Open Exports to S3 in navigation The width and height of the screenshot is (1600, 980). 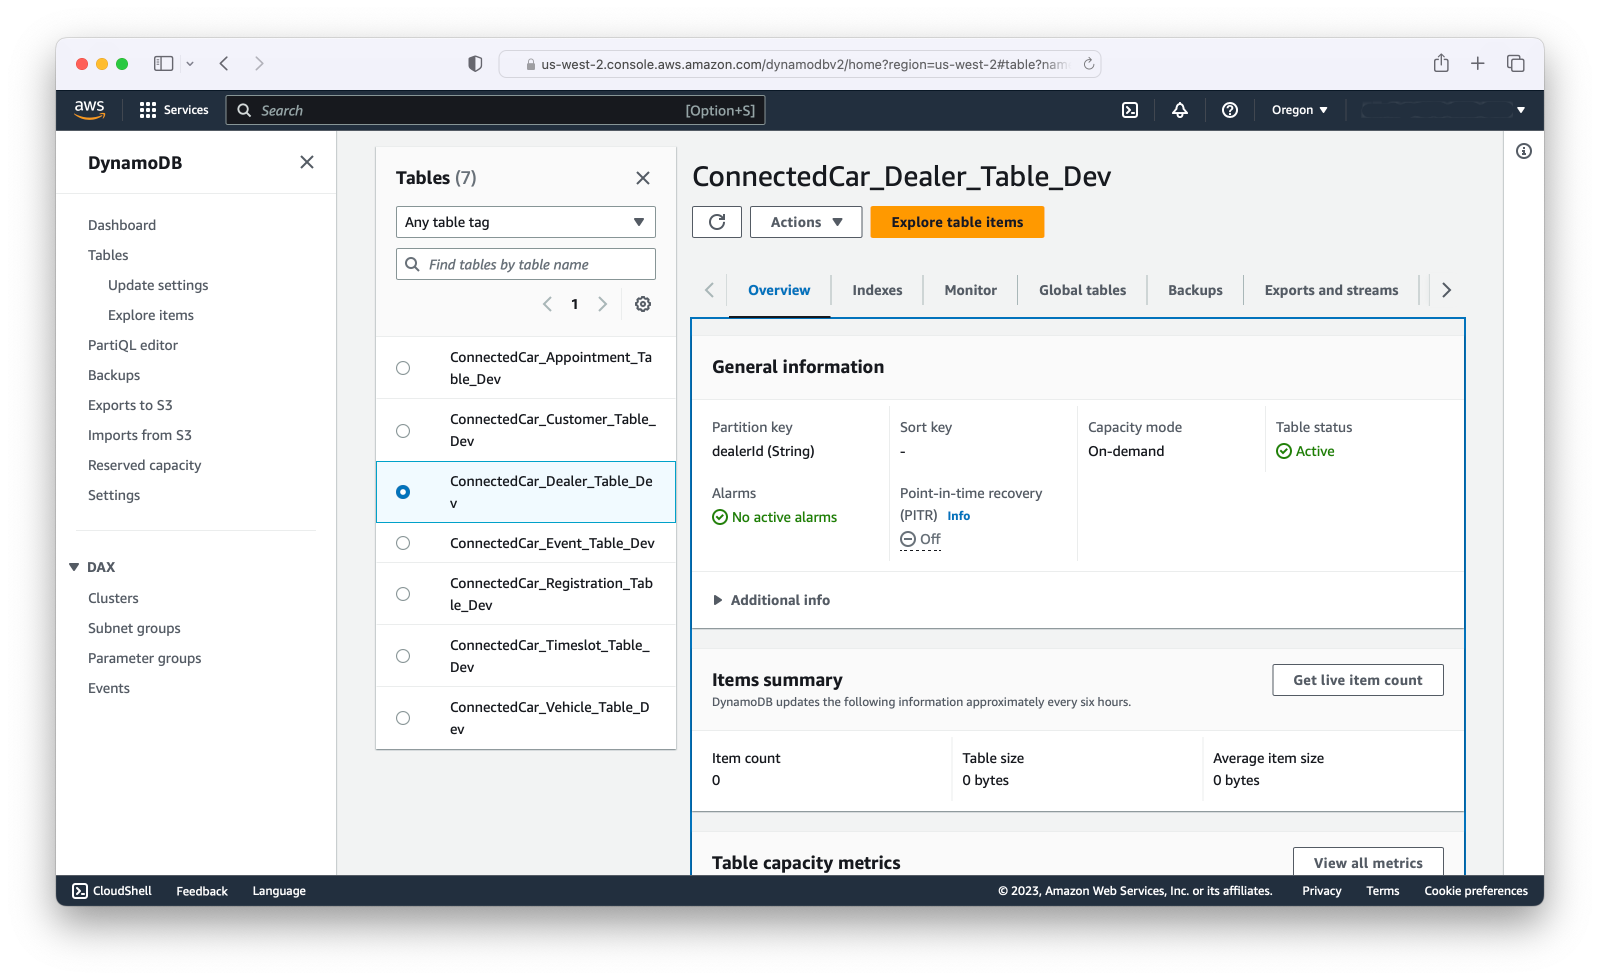coord(130,405)
